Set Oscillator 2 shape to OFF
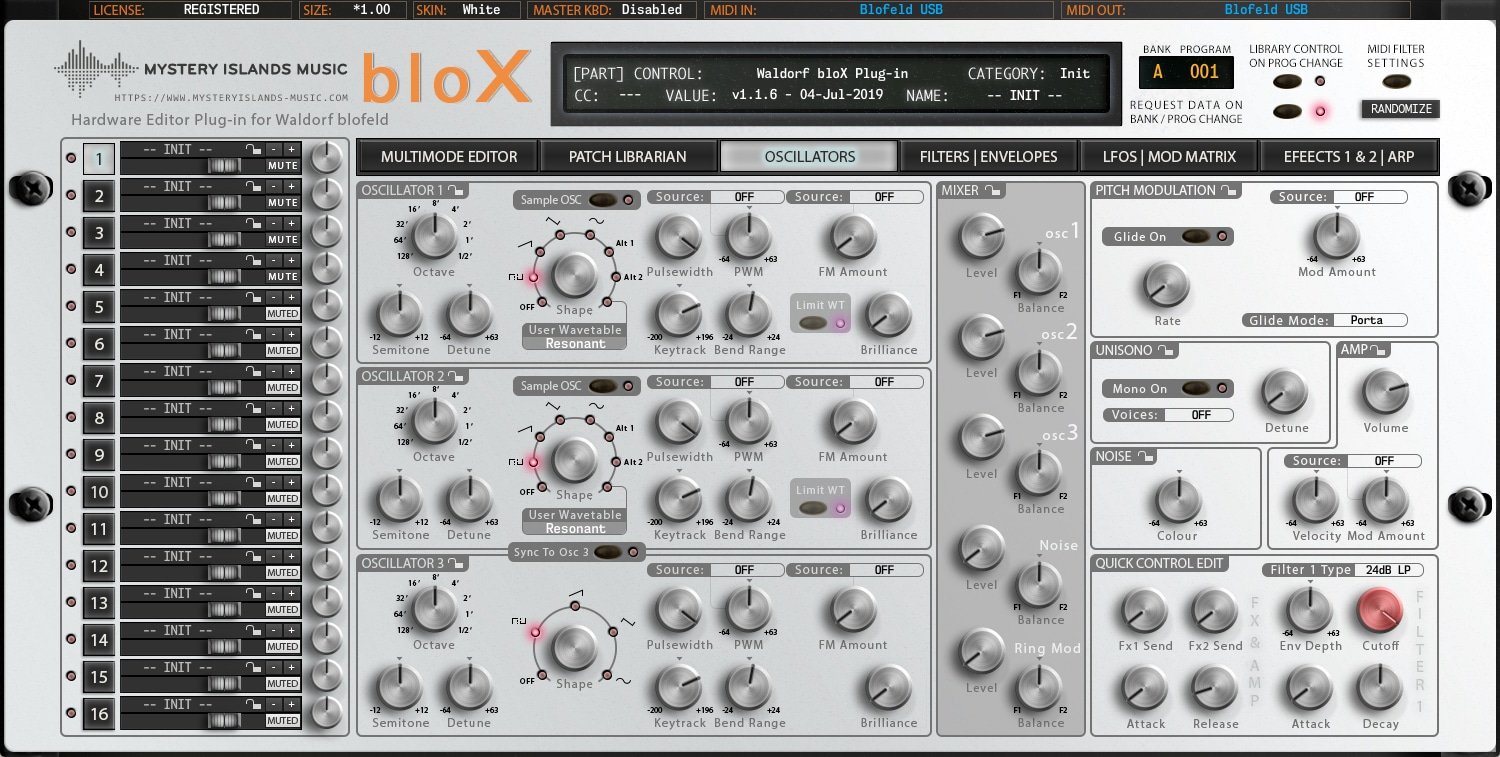 click(x=542, y=487)
